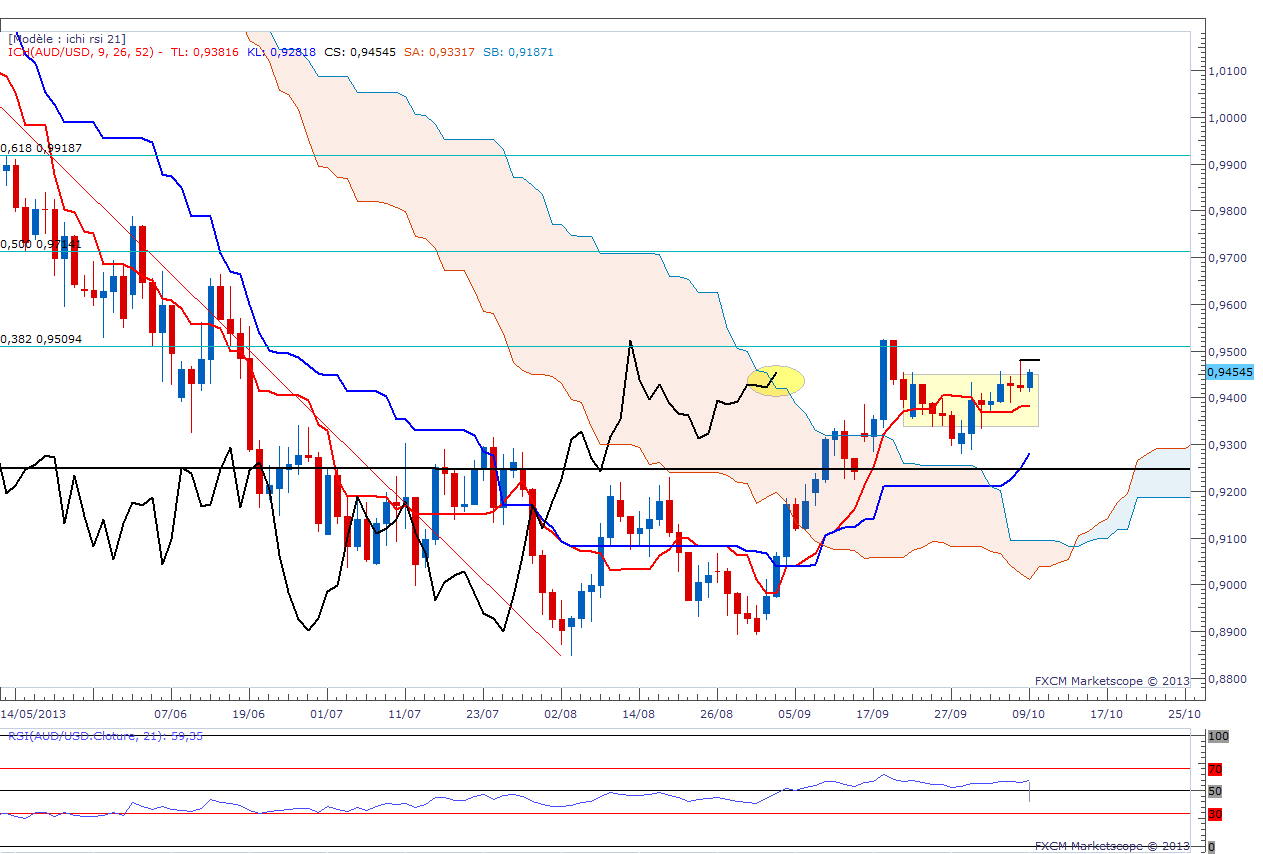Click the 0,9100 price axis label
This screenshot has height=854, width=1263.
coord(1228,539)
